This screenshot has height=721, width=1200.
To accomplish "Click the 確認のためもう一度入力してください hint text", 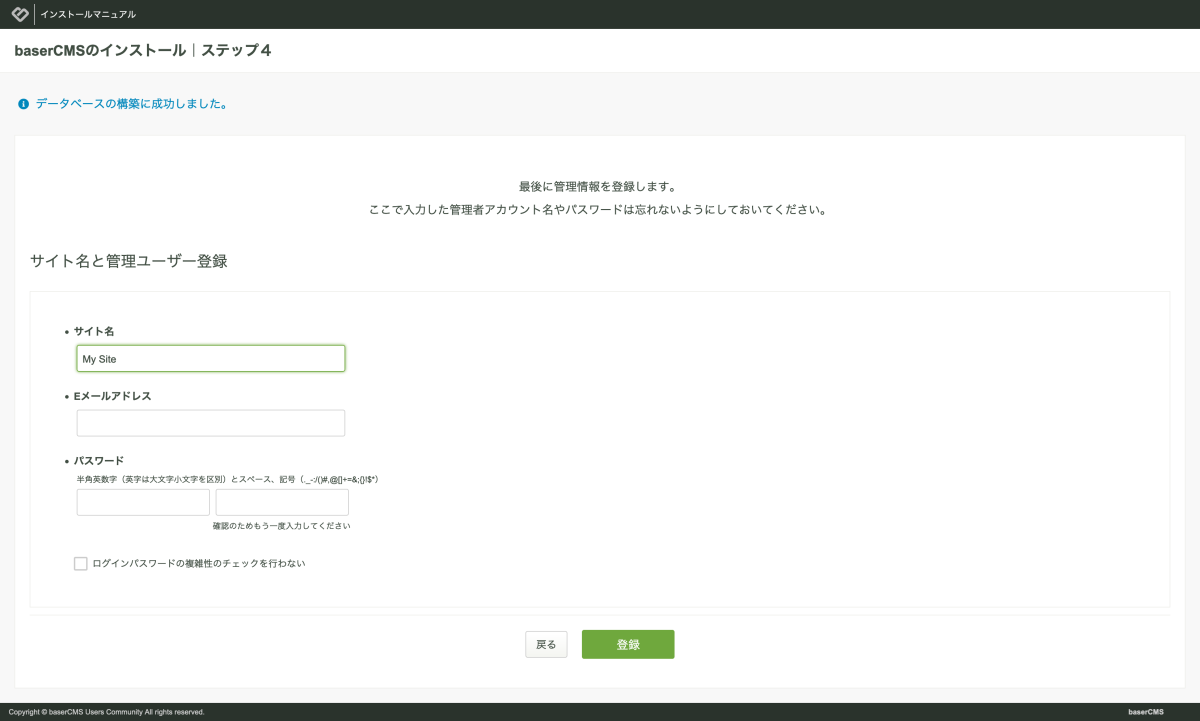I will (281, 526).
